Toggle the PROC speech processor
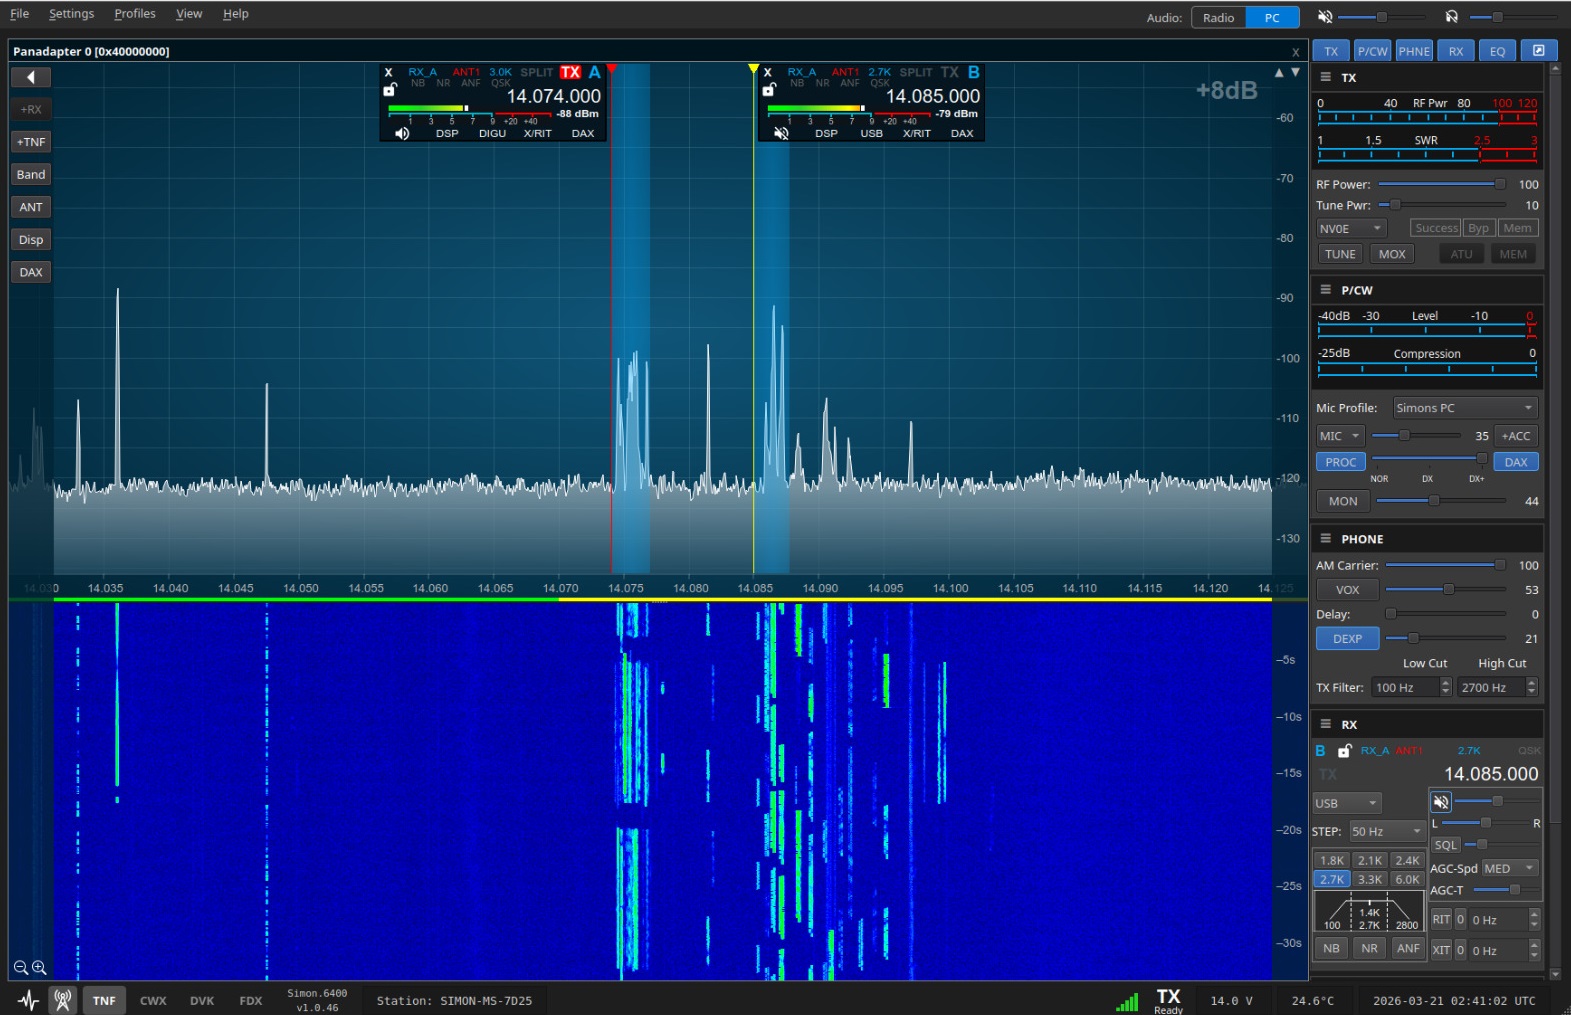Image resolution: width=1571 pixels, height=1015 pixels. tap(1340, 462)
